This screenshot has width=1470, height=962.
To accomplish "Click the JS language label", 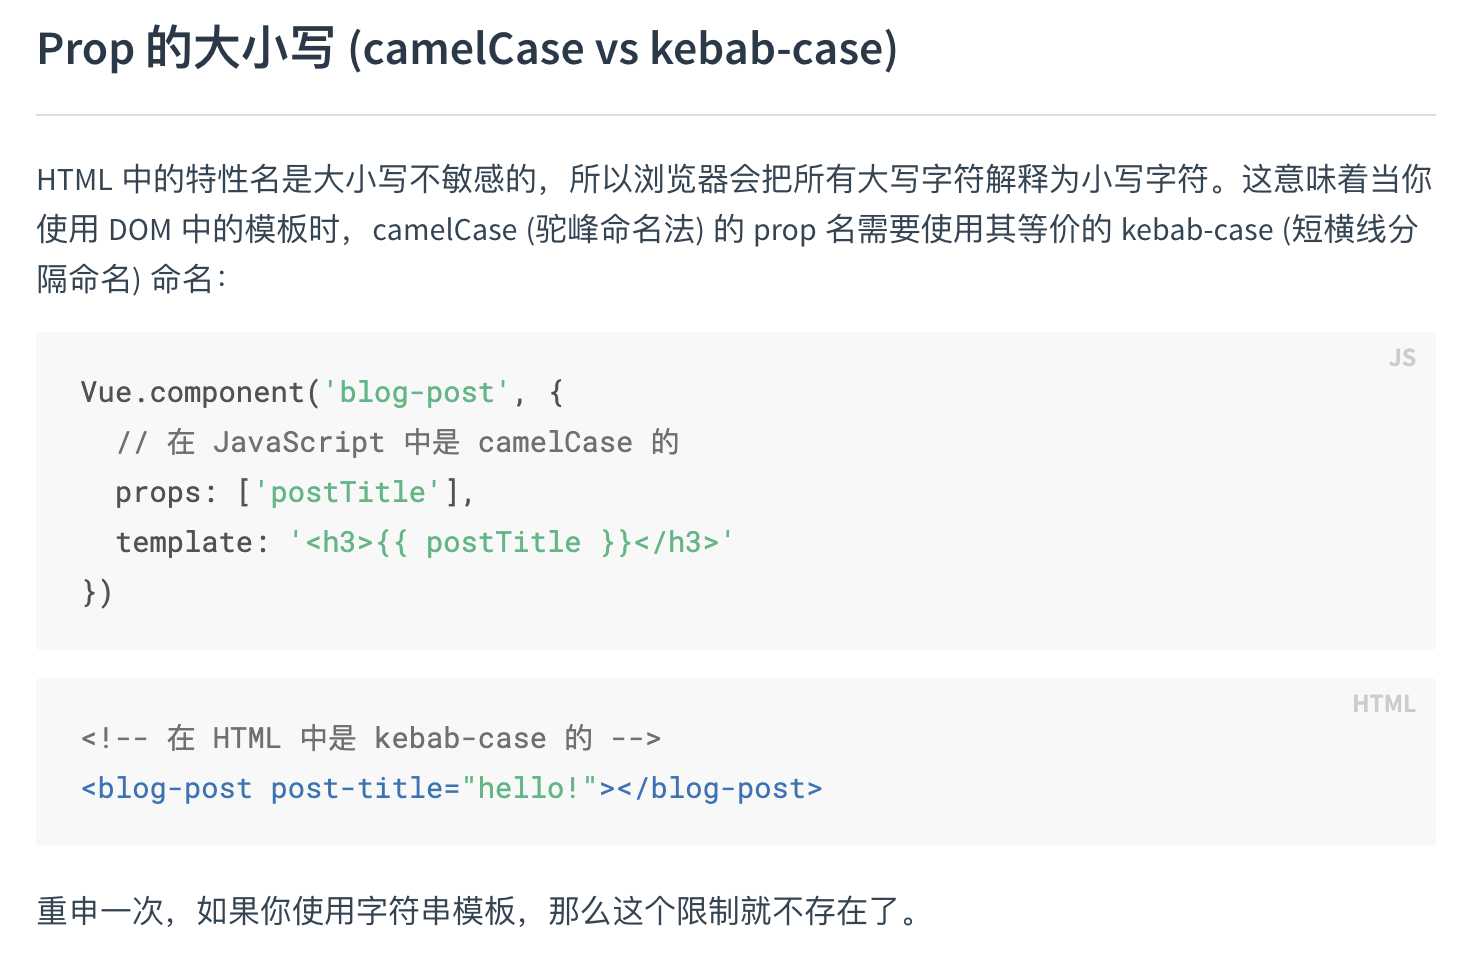I will pos(1402,358).
